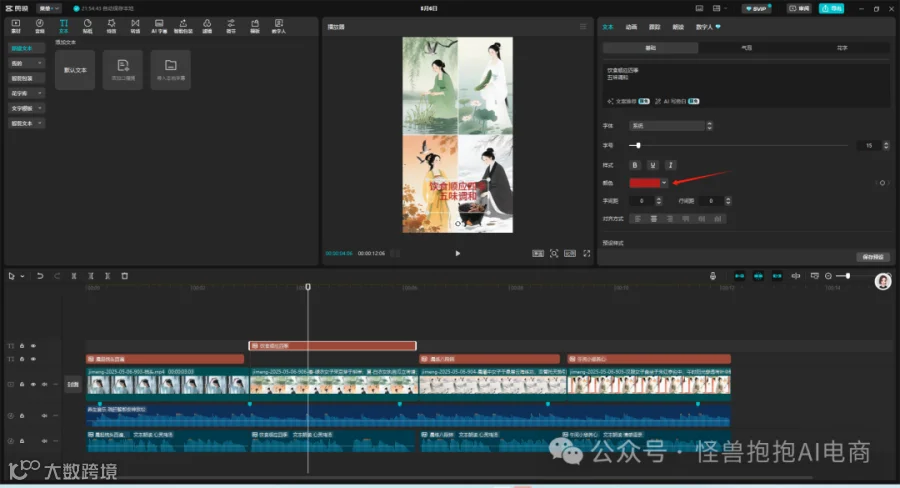The width and height of the screenshot is (900, 488).
Task: Mute the main video track speaker icon
Action: point(44,384)
